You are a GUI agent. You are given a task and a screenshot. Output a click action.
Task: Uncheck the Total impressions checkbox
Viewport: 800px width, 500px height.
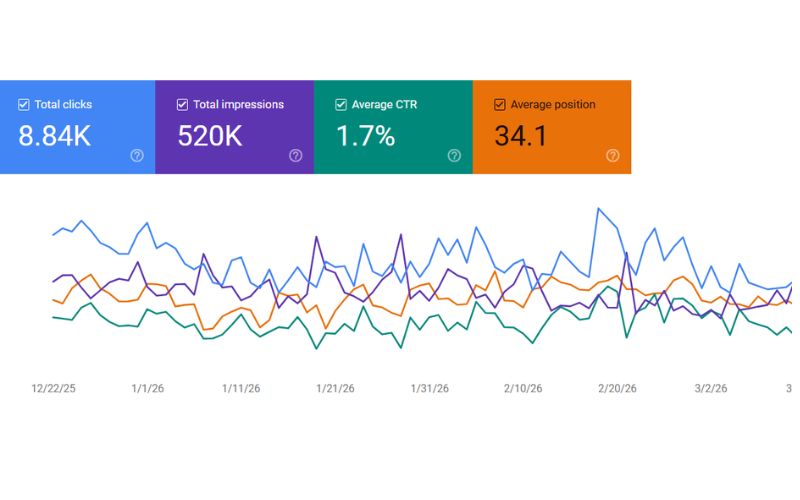(182, 105)
